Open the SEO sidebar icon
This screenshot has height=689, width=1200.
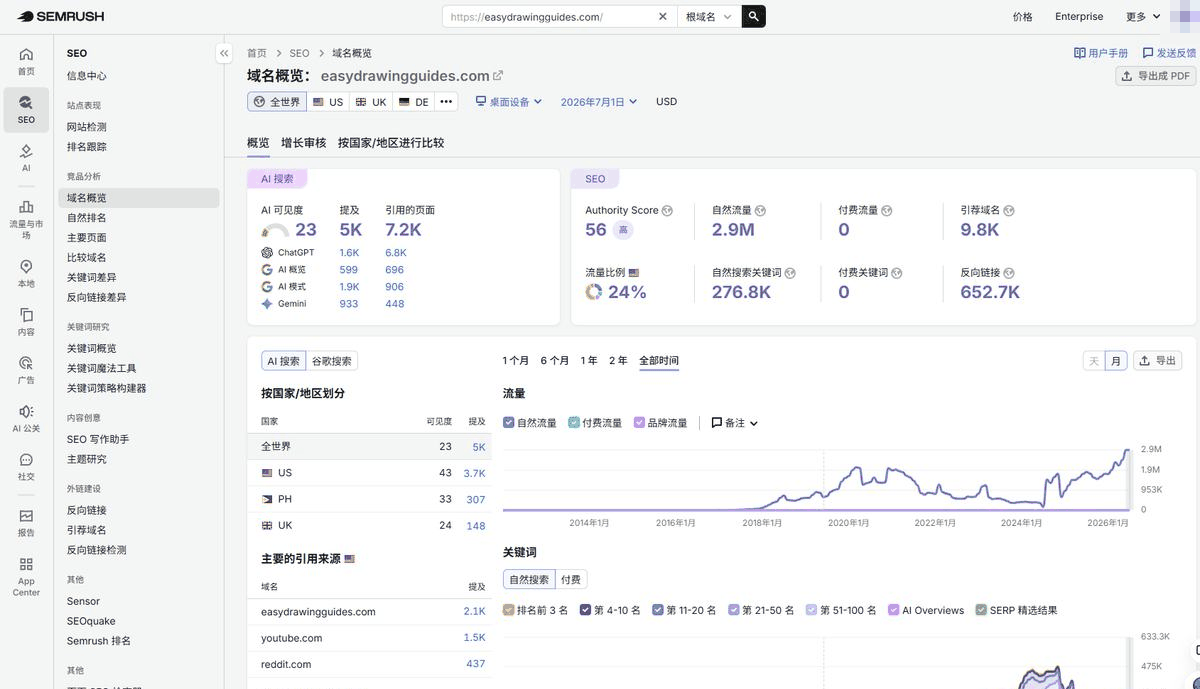(26, 109)
